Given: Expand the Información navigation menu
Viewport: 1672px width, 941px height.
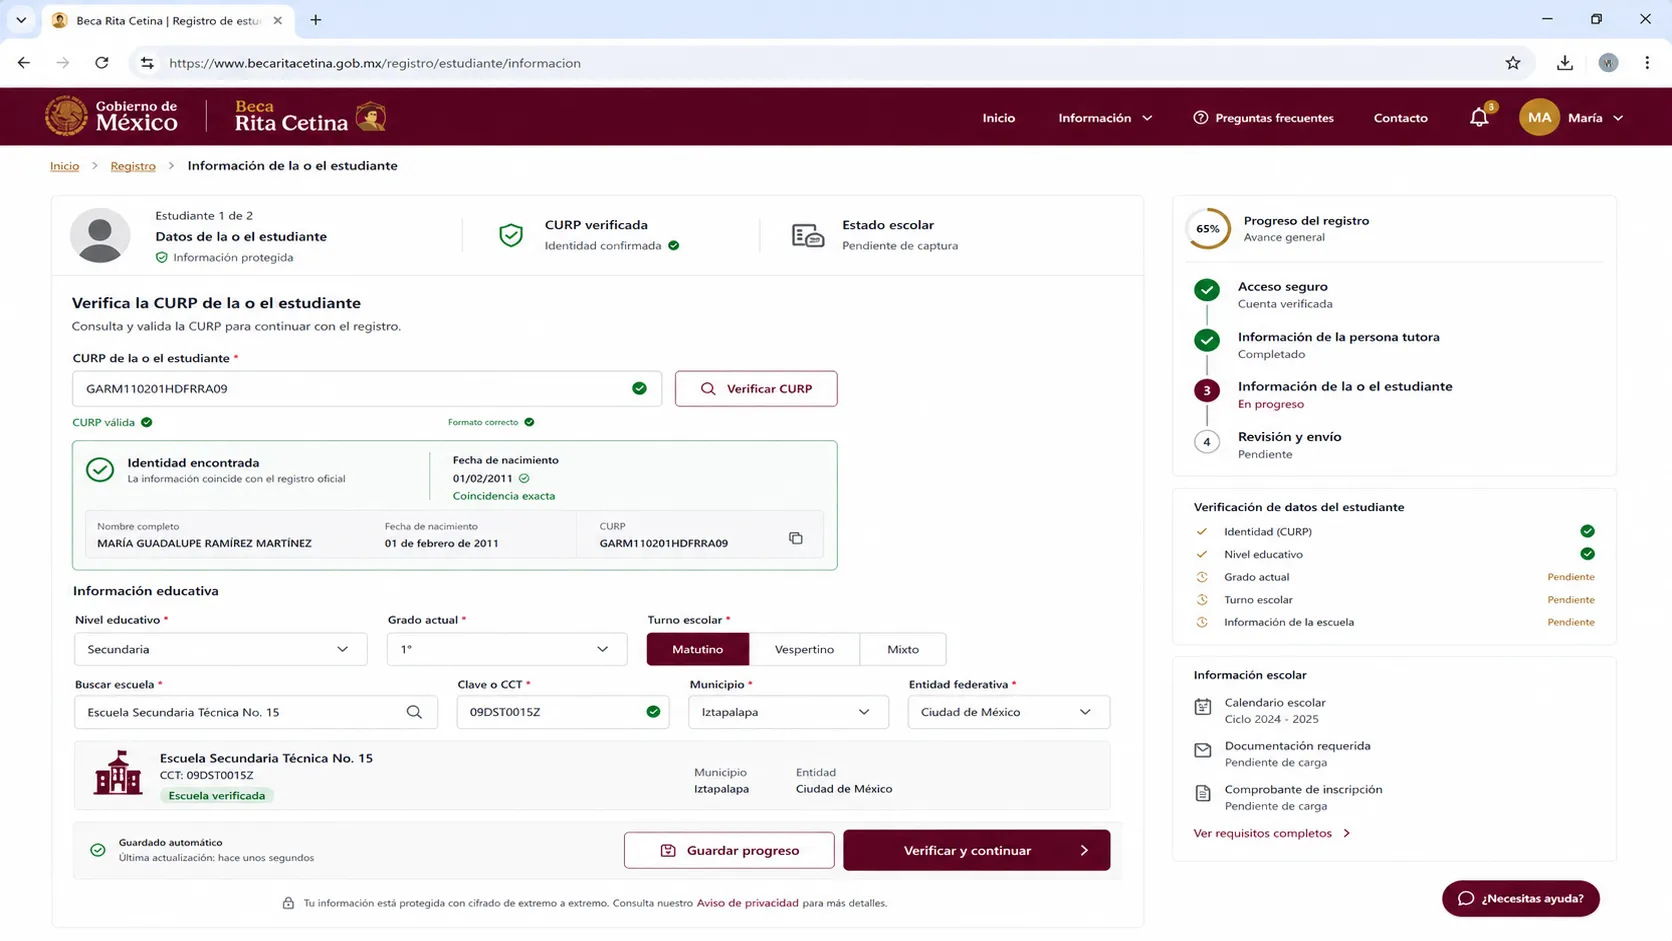Looking at the screenshot, I should [x=1105, y=118].
